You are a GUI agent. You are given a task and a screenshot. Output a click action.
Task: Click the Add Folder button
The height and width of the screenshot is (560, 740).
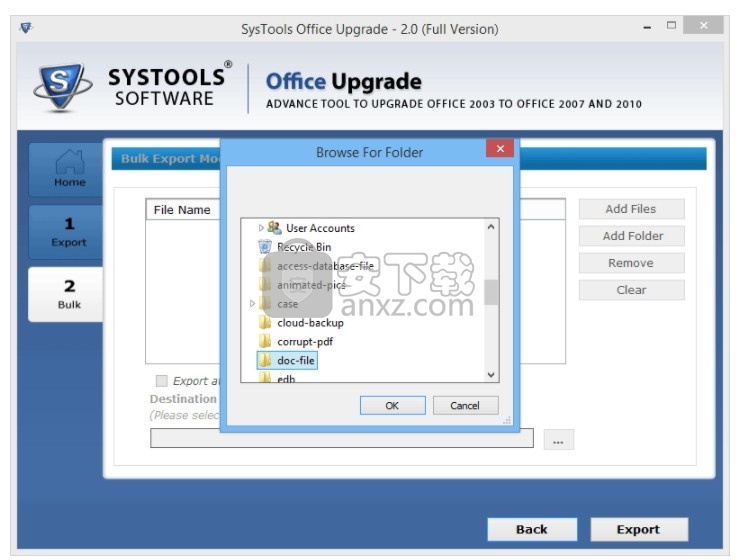(631, 236)
